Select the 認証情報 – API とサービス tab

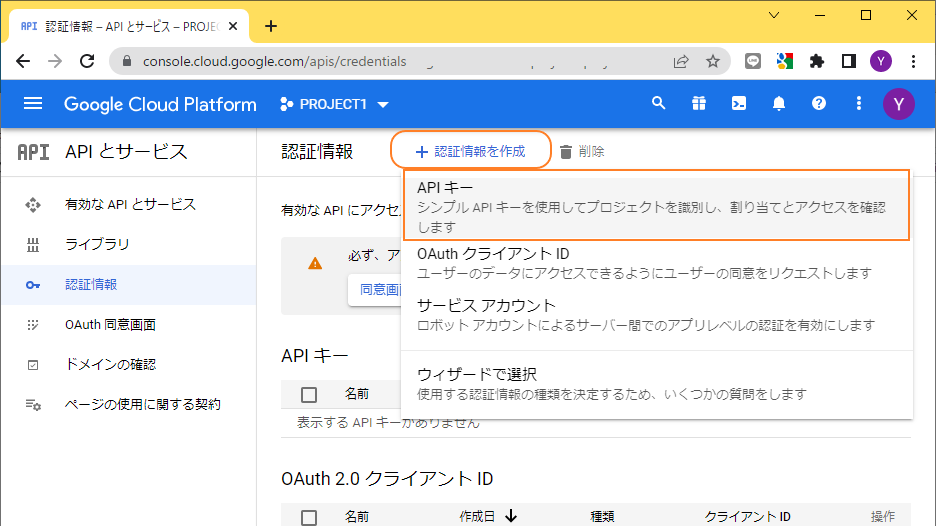(128, 26)
